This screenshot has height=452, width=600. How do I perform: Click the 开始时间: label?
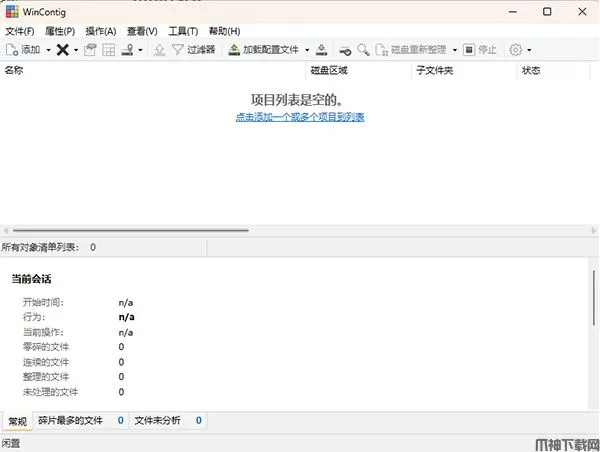[x=43, y=302]
